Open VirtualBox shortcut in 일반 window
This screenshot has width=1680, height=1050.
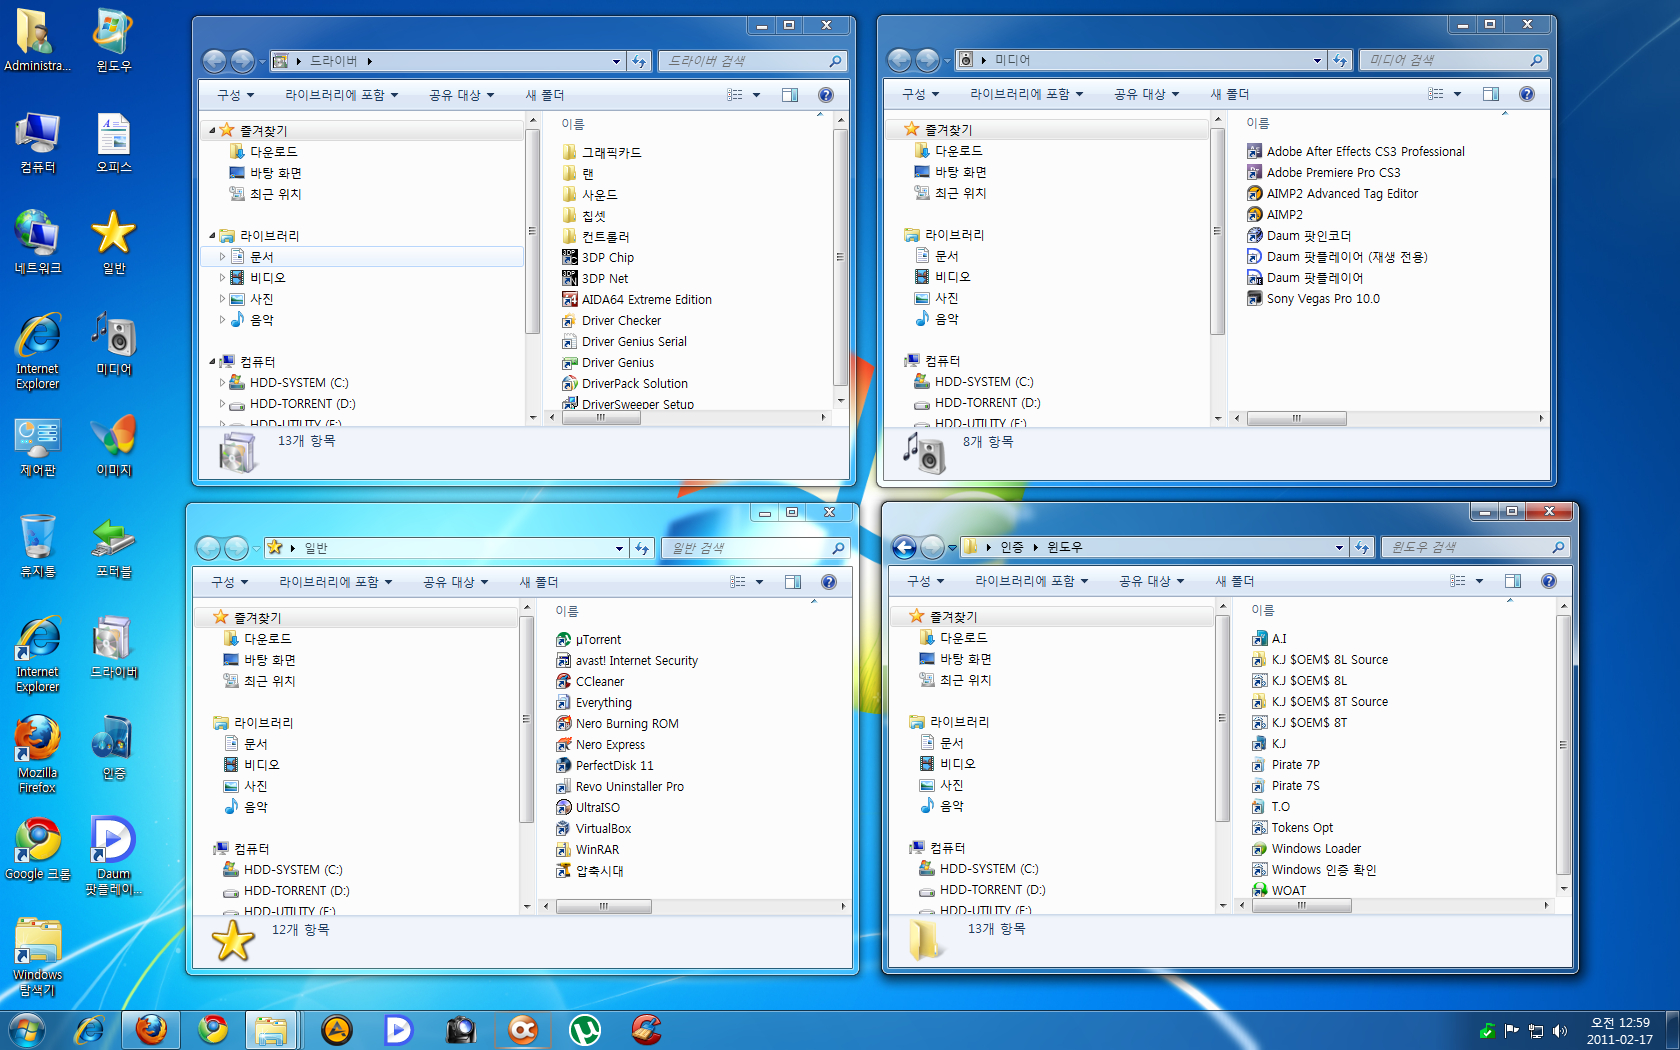coord(593,828)
